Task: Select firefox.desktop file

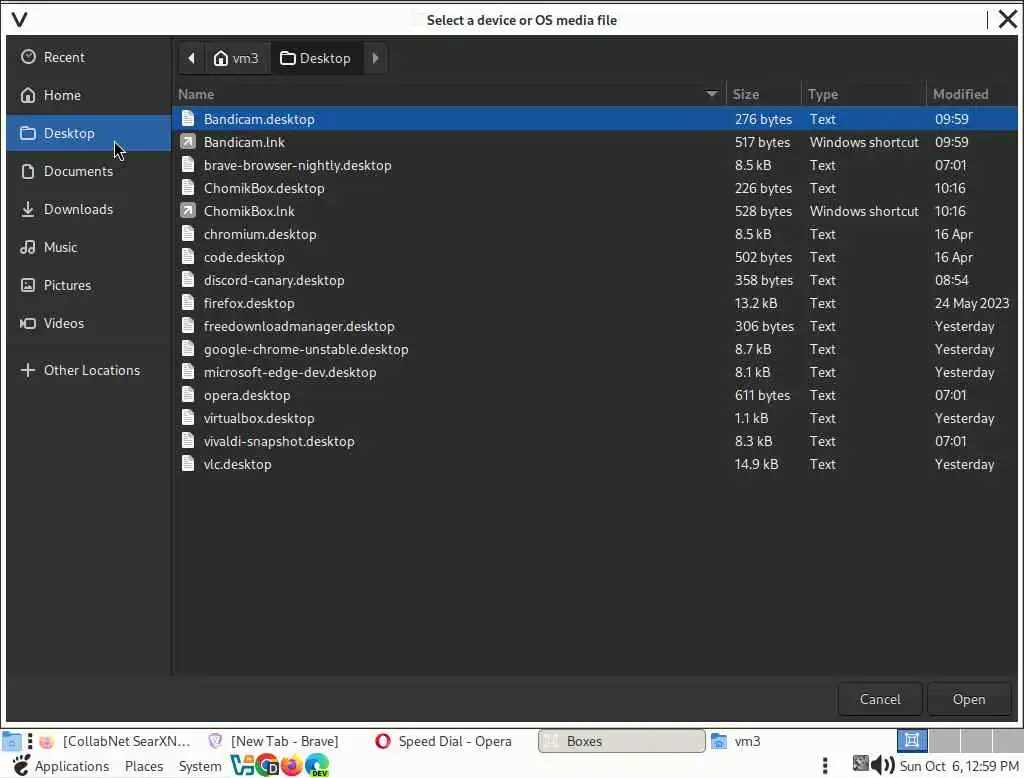Action: click(596, 303)
